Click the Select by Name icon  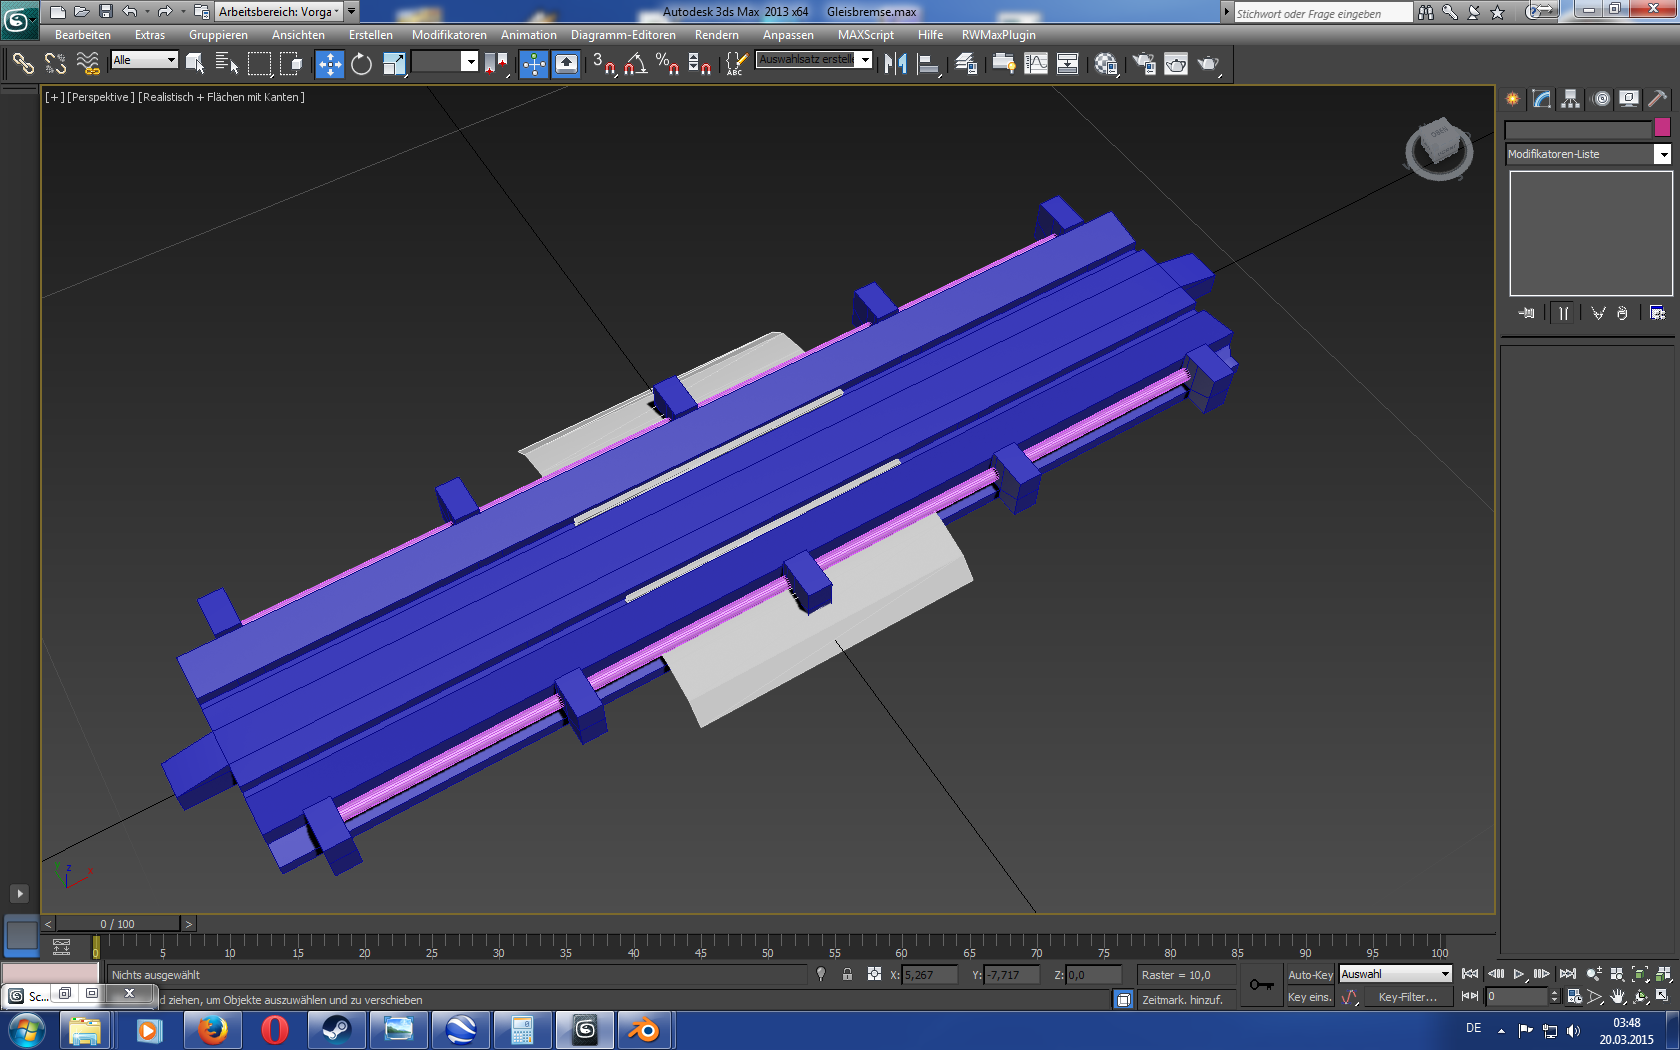227,64
